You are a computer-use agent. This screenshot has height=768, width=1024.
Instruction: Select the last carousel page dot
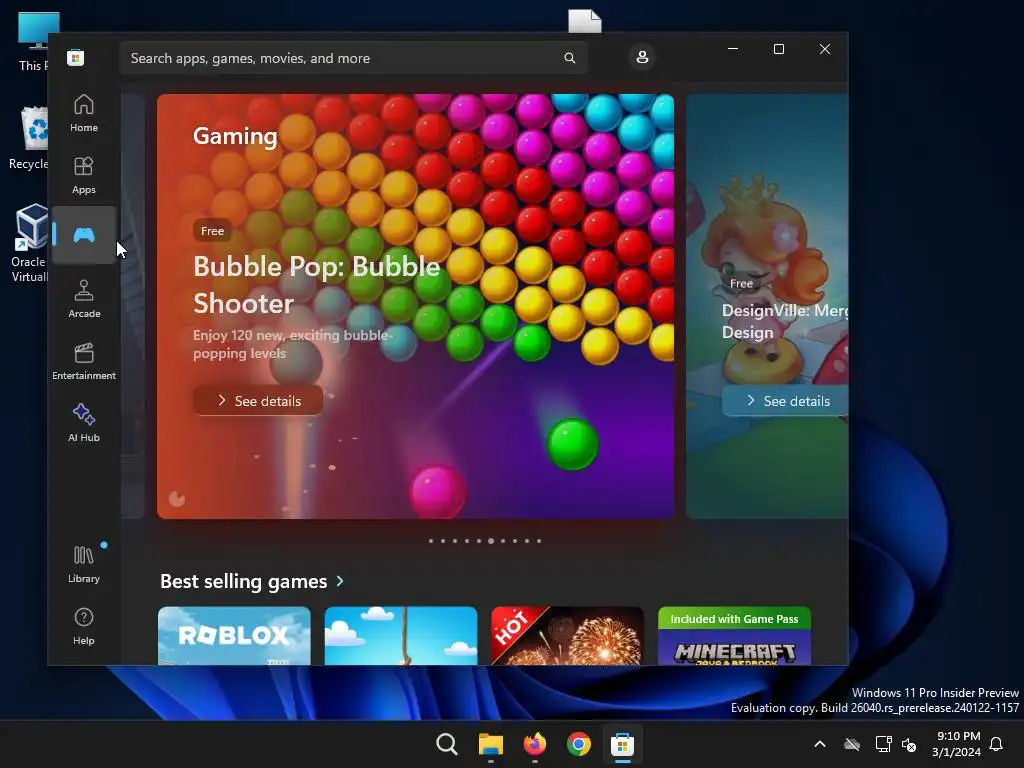tap(539, 541)
